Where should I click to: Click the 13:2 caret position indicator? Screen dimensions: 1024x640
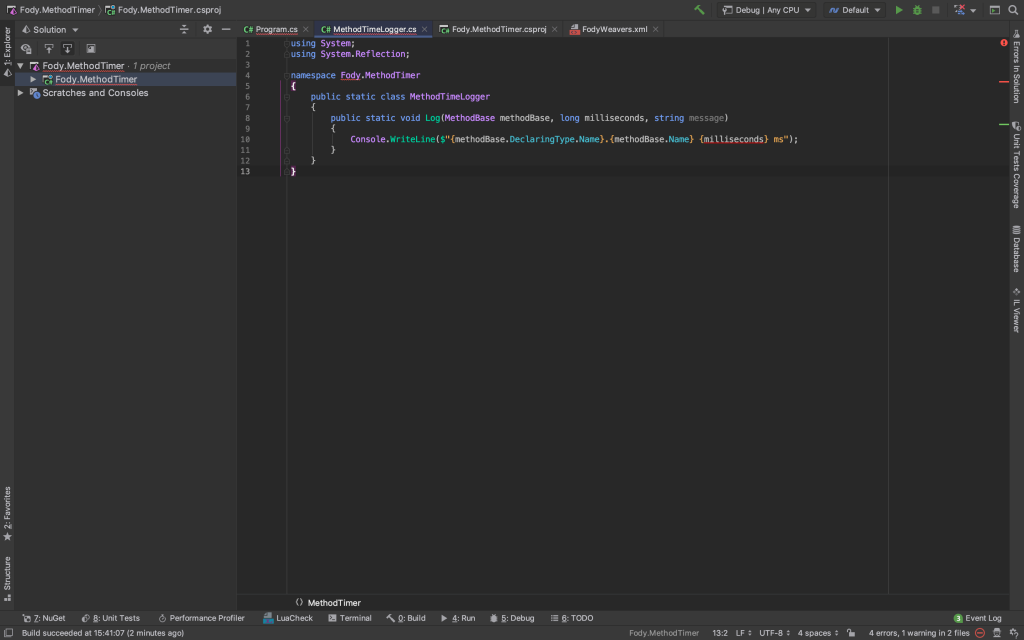(720, 633)
